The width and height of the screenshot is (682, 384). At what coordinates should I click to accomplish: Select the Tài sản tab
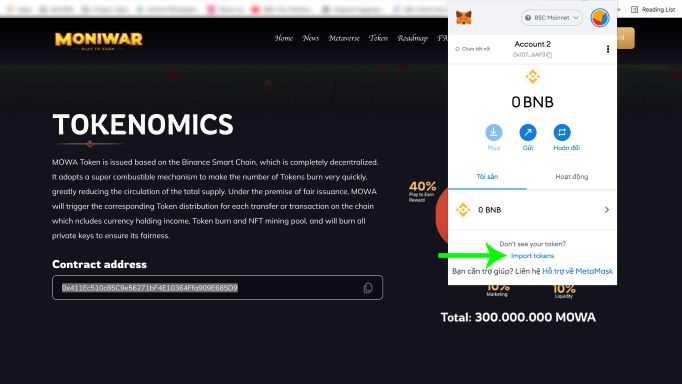[487, 177]
